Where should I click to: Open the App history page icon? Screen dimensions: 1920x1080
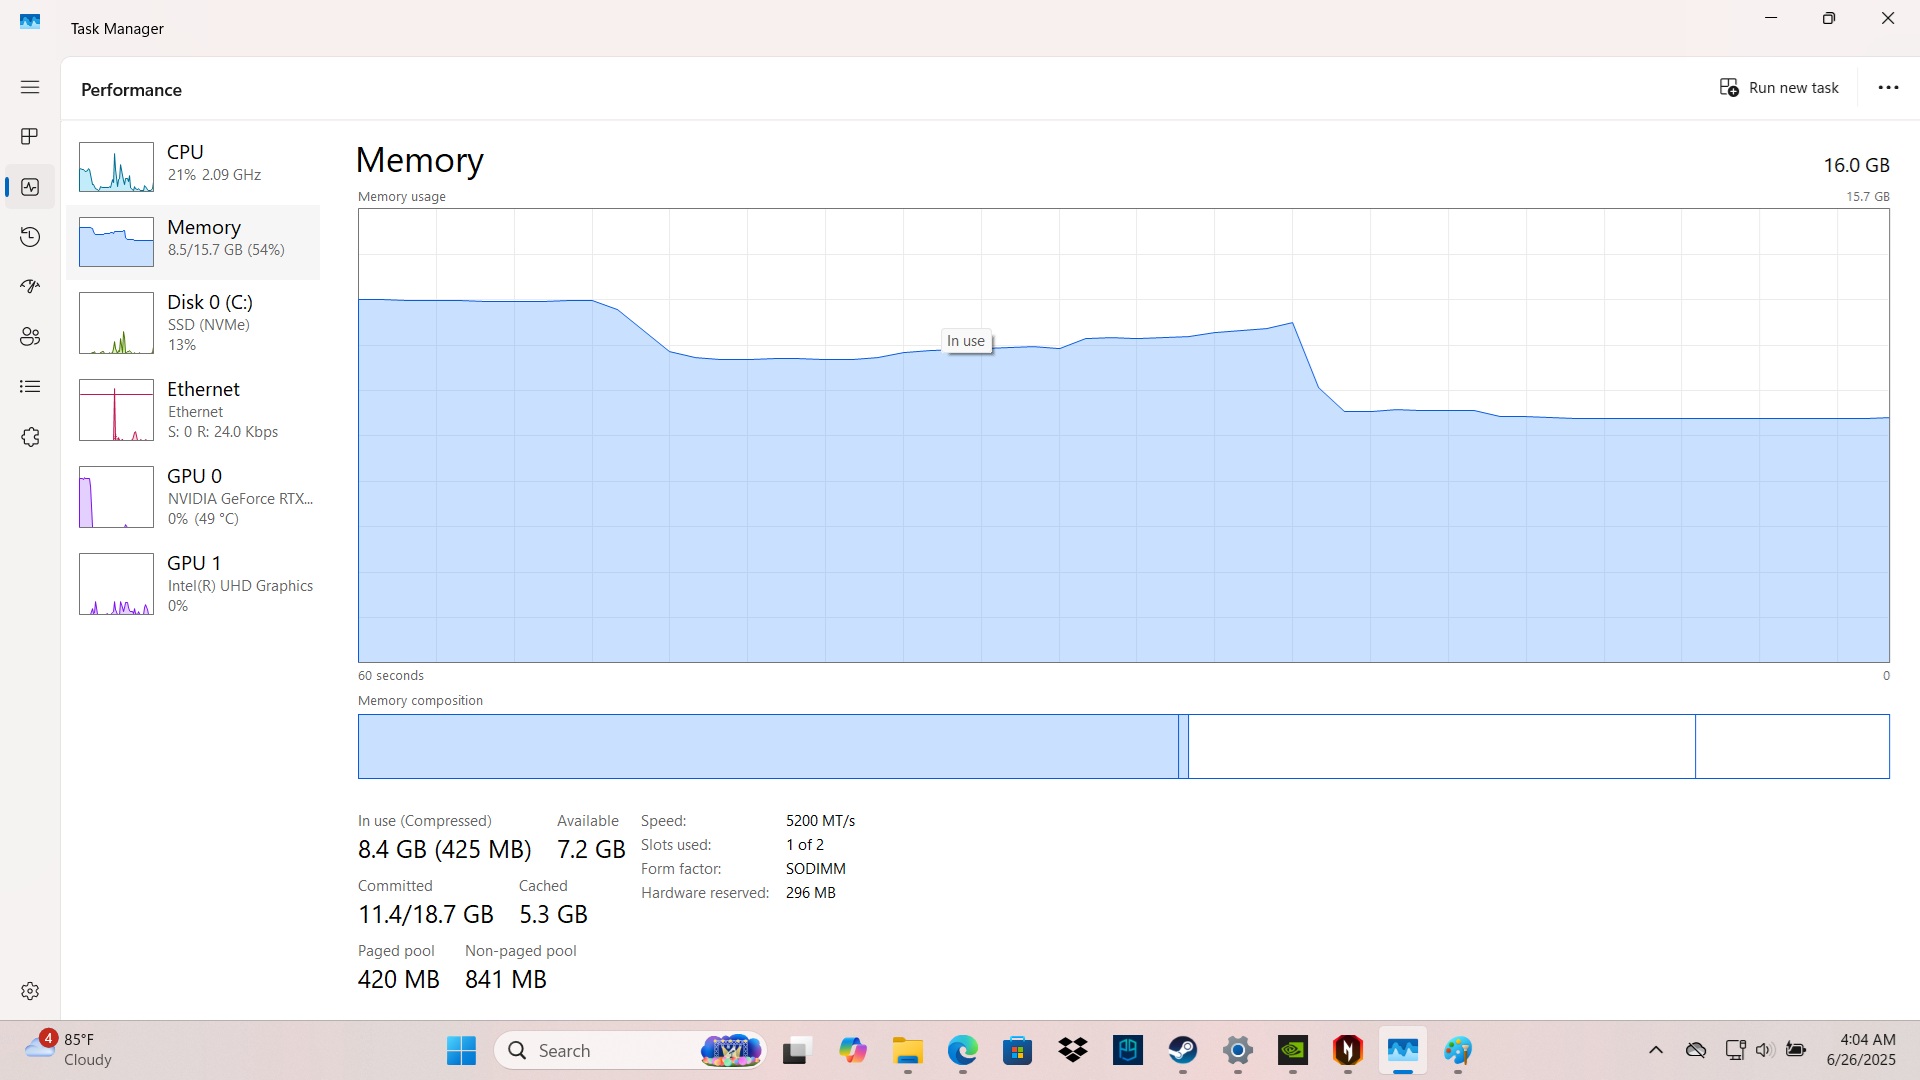30,237
